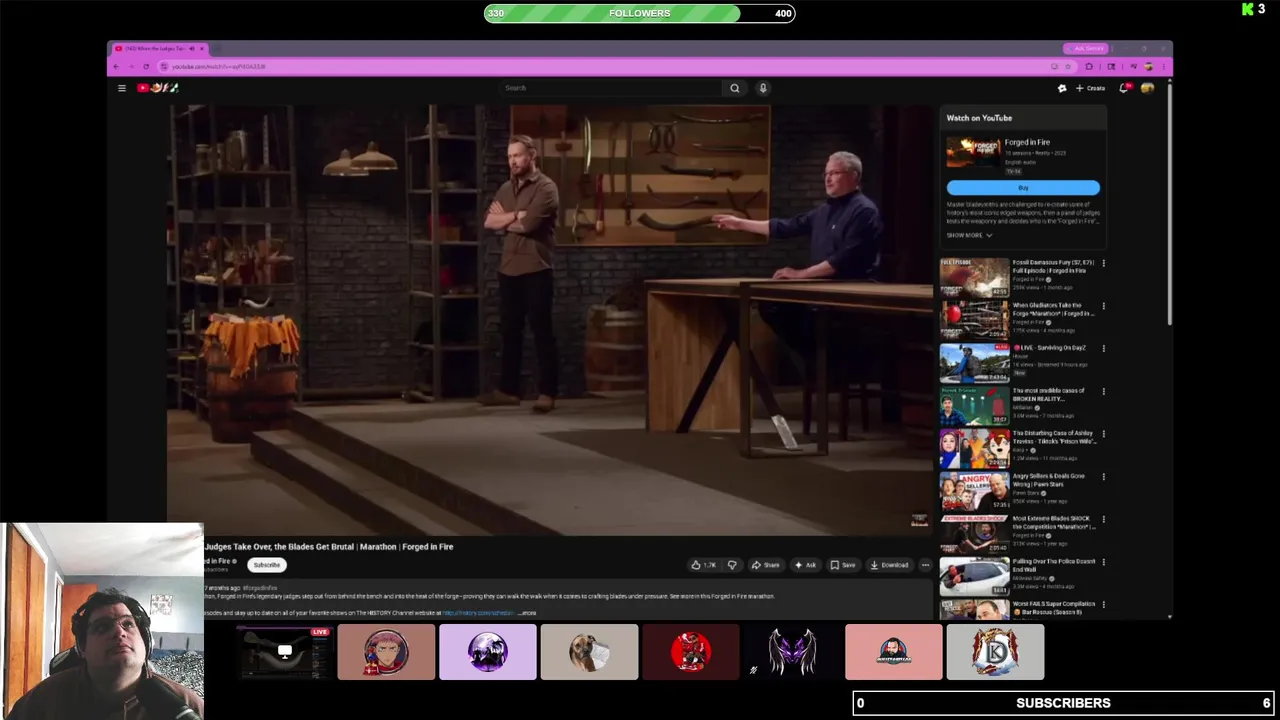Click the icon left of Create
The image size is (1280, 720).
[x=1062, y=88]
